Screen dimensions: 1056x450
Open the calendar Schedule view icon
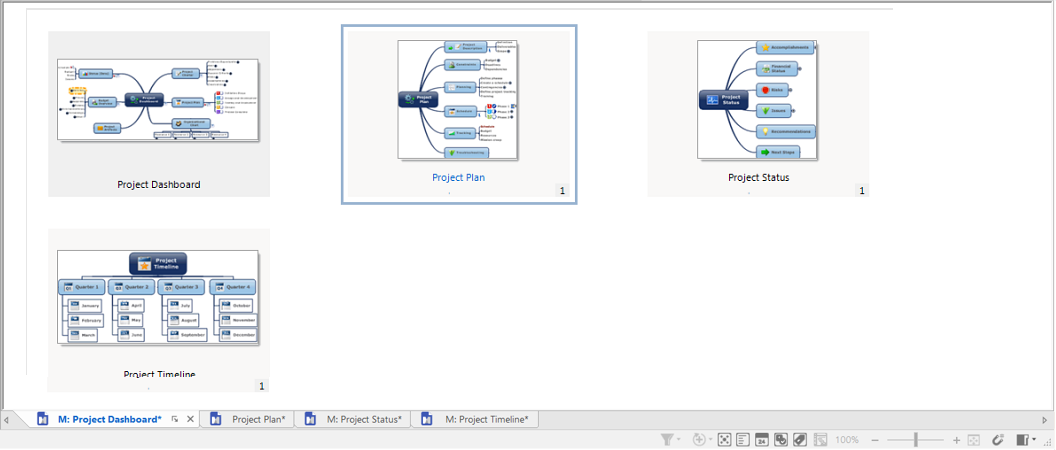point(761,440)
